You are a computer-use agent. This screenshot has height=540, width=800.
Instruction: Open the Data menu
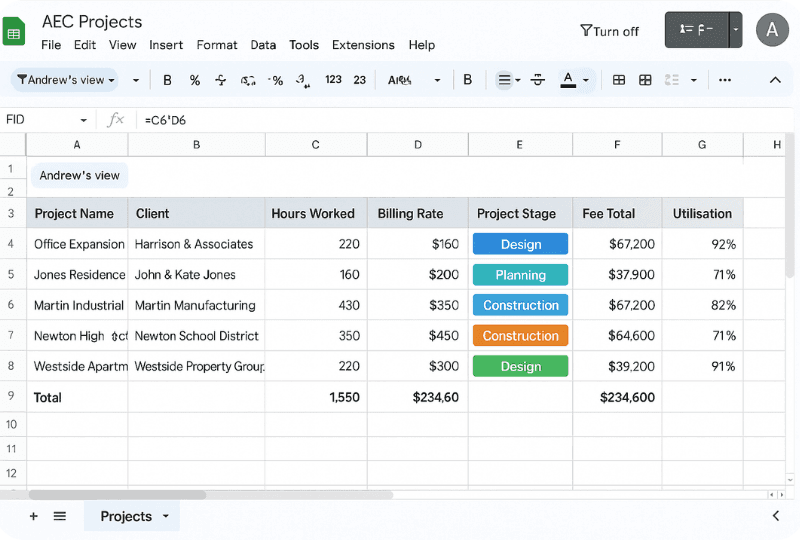(x=263, y=45)
